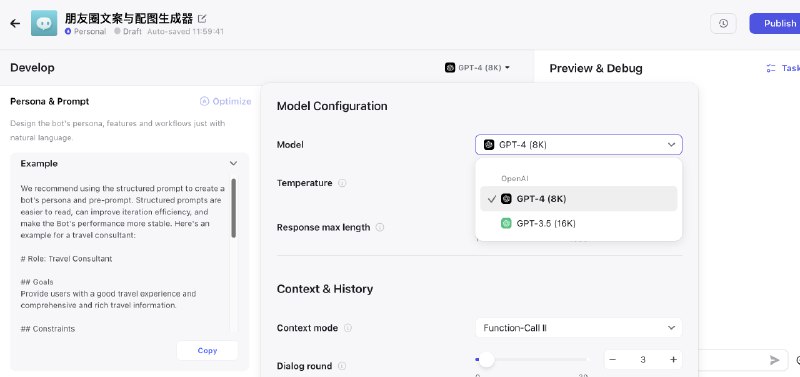Click the bot avatar icon
Screen dimensions: 800x377
point(44,23)
